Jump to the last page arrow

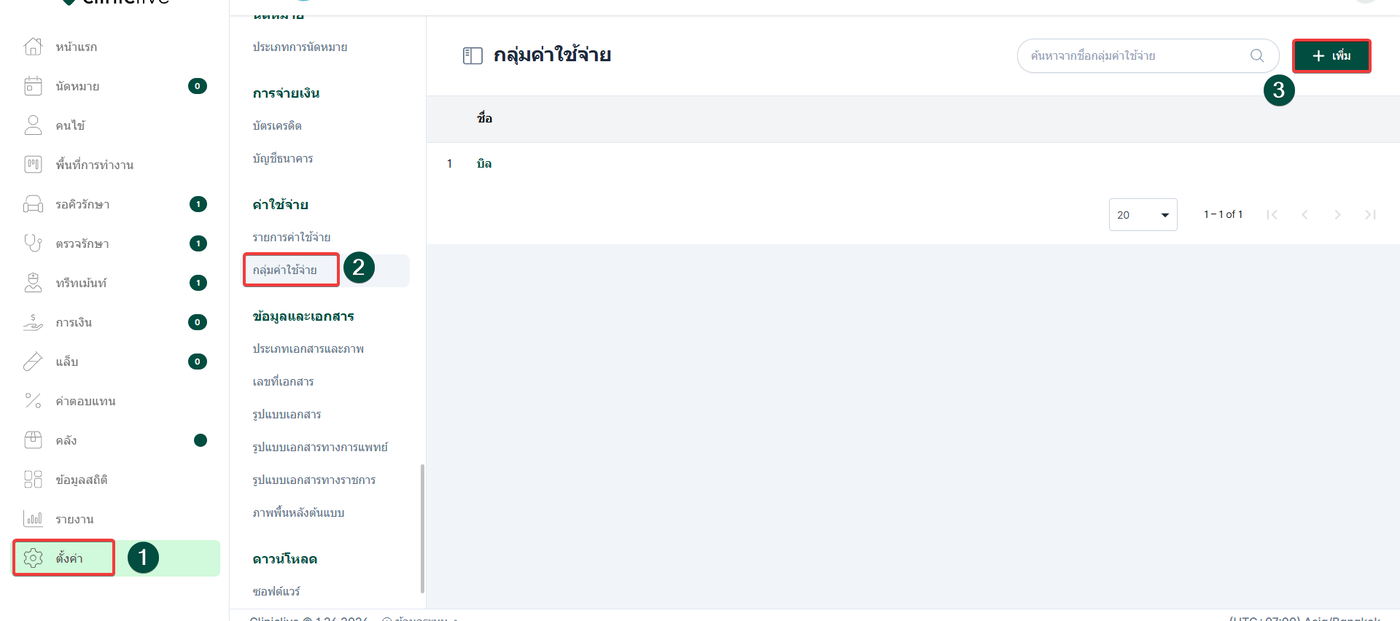point(1370,215)
